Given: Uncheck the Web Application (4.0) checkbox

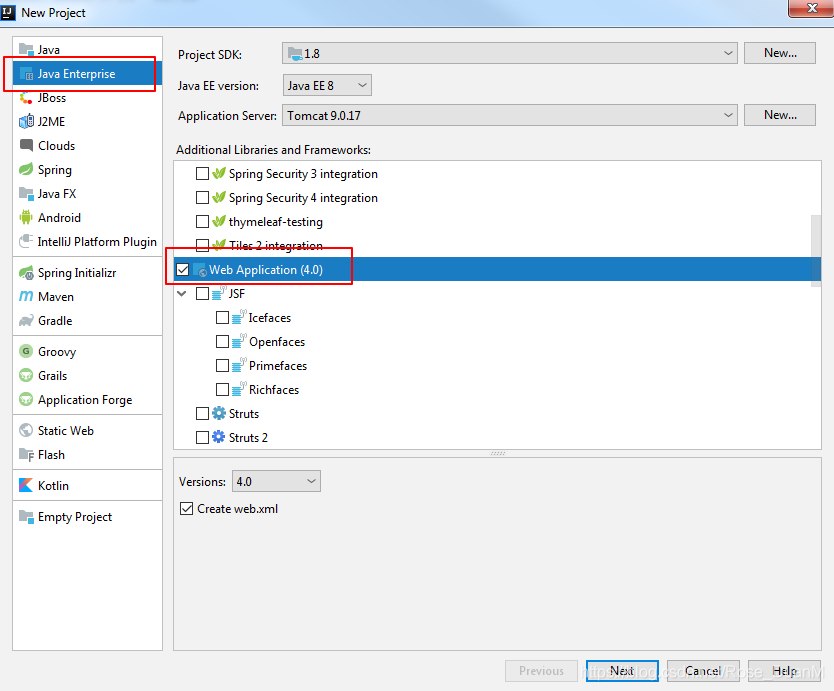Looking at the screenshot, I should pyautogui.click(x=182, y=270).
